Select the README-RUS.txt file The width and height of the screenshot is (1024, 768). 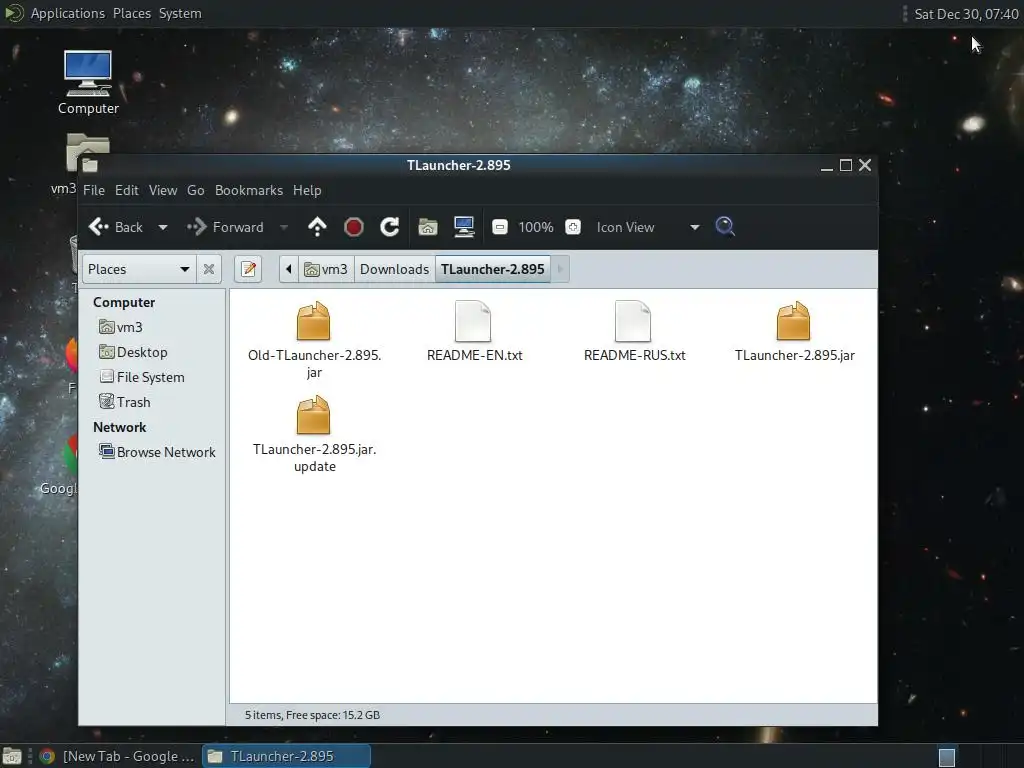(x=635, y=332)
